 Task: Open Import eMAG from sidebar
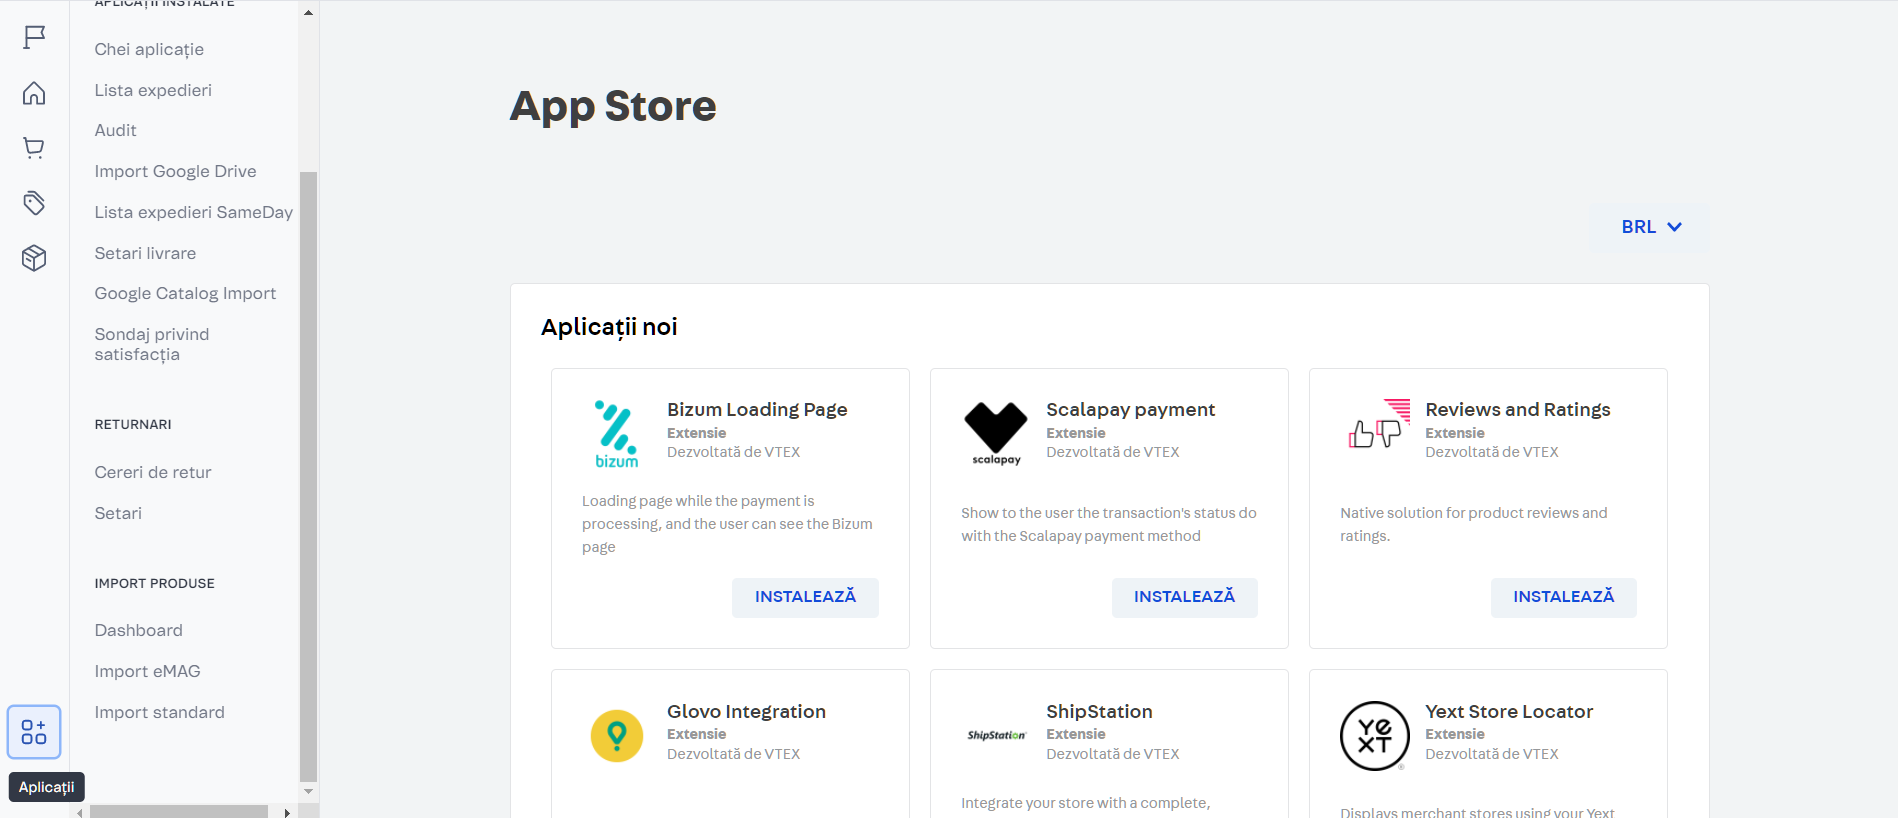(x=148, y=671)
